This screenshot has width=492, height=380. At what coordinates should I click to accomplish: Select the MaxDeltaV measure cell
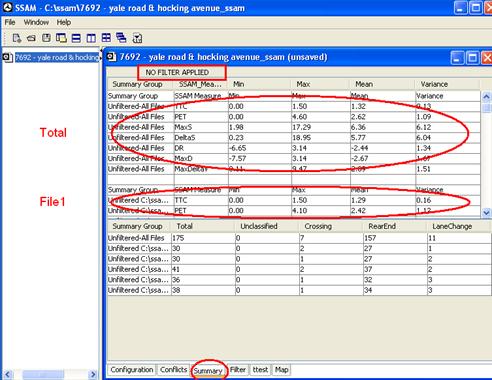pyautogui.click(x=201, y=169)
